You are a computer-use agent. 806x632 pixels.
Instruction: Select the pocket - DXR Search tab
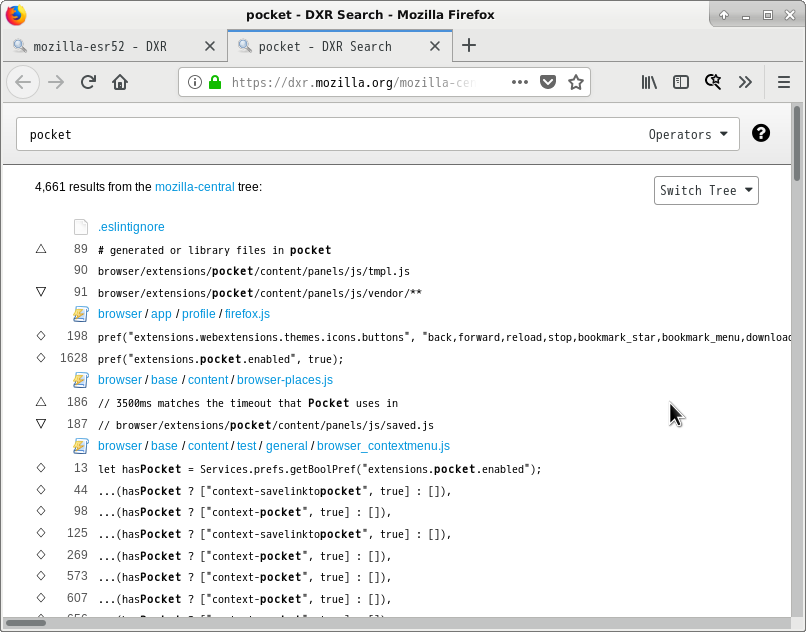click(x=339, y=46)
